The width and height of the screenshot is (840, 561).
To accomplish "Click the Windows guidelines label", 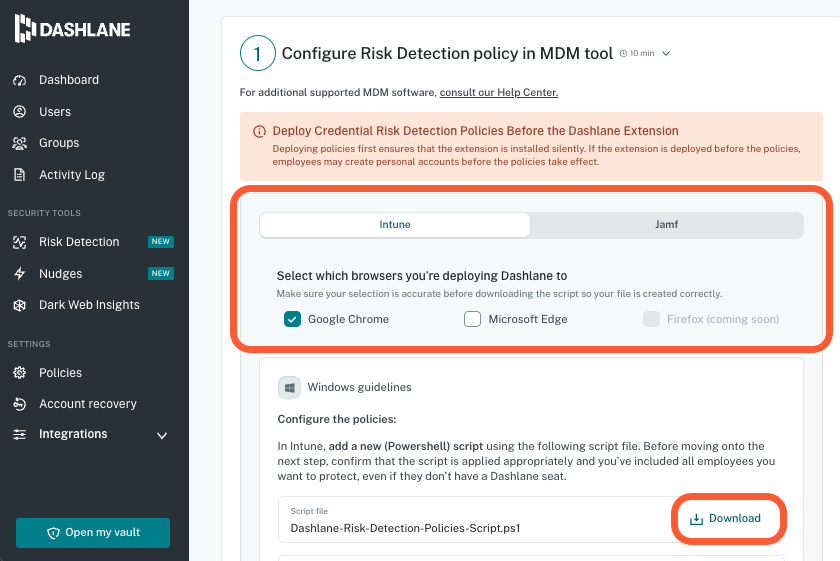I will [x=359, y=387].
